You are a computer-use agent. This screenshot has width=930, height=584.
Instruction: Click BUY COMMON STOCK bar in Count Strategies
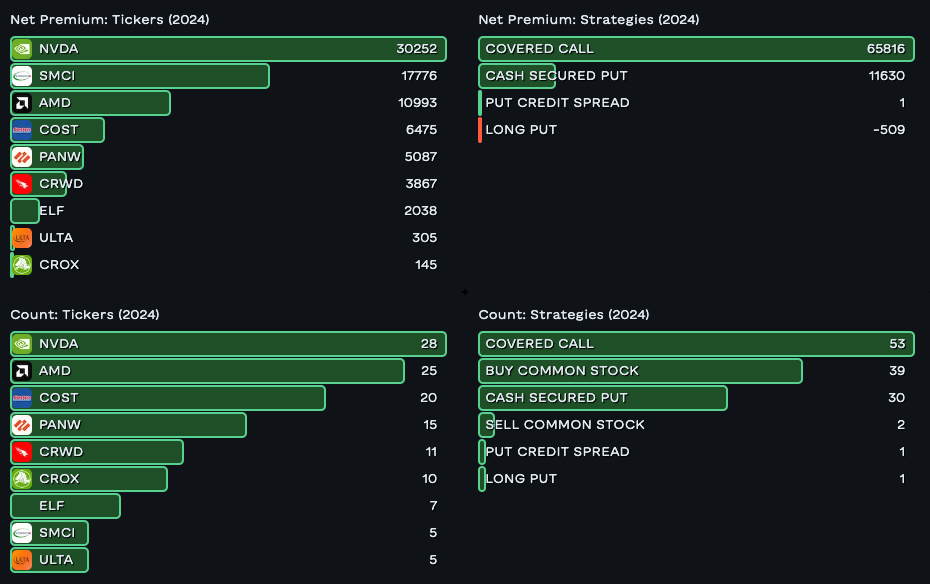[640, 371]
